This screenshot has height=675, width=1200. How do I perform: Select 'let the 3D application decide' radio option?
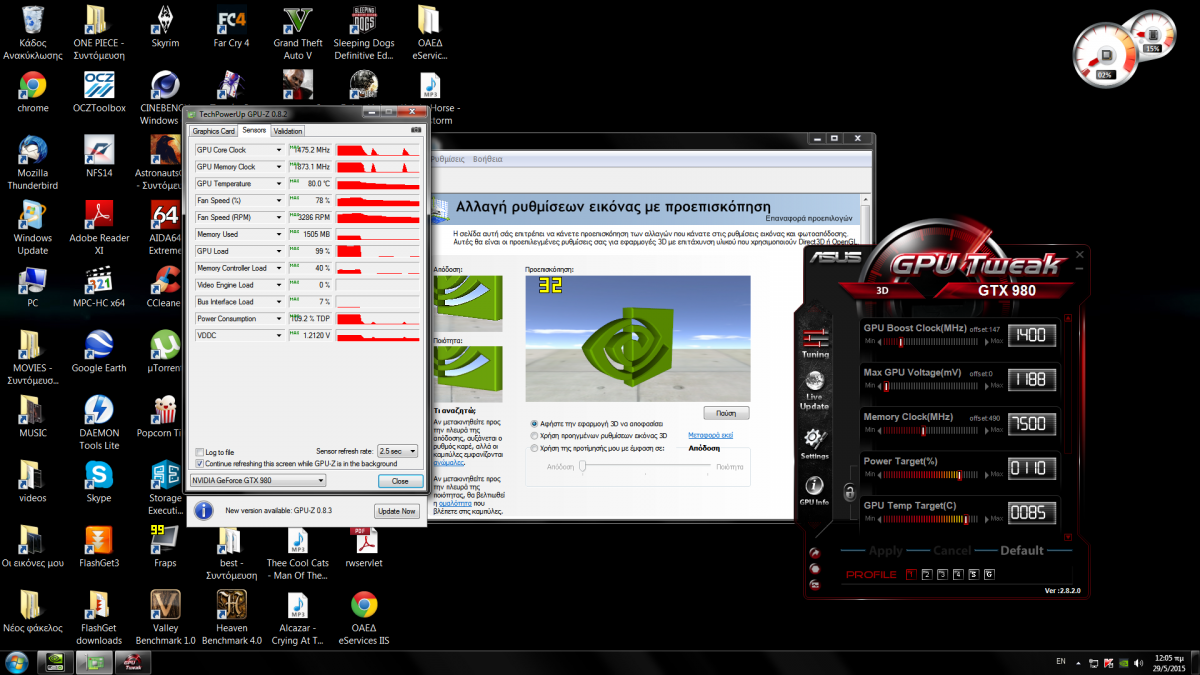pyautogui.click(x=535, y=424)
